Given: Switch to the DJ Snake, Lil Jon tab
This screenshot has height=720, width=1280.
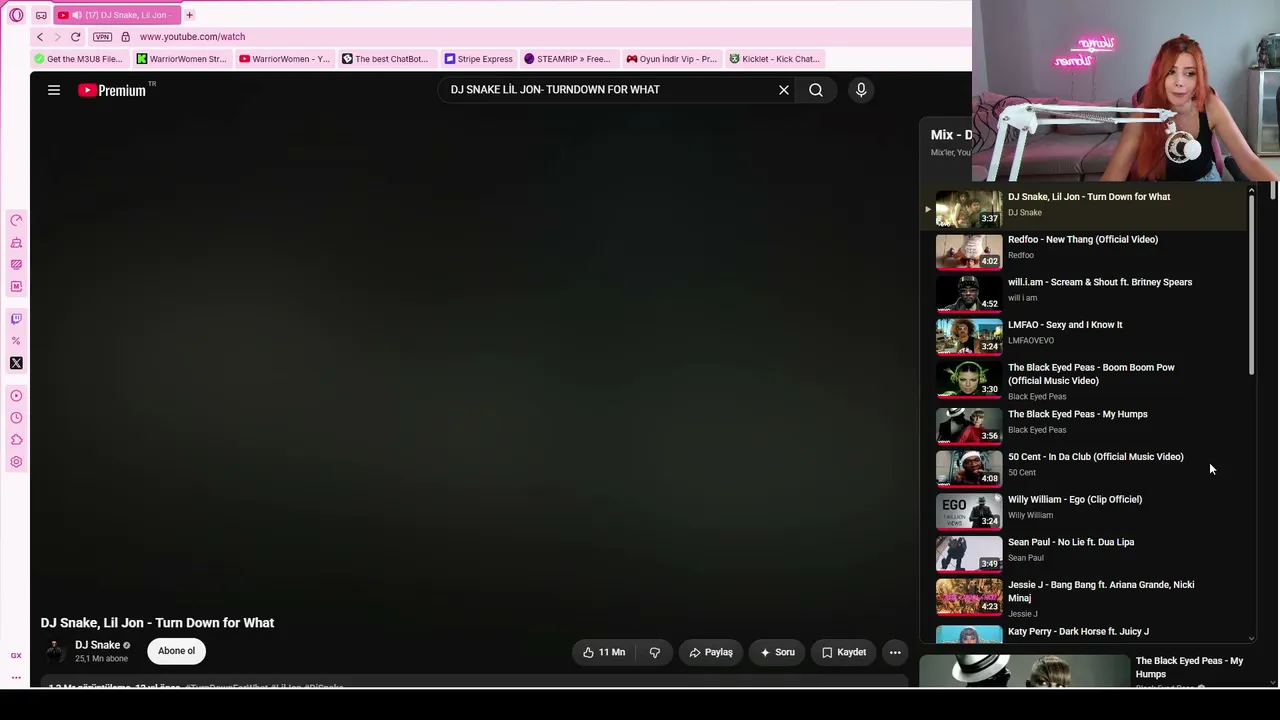Looking at the screenshot, I should pyautogui.click(x=116, y=15).
